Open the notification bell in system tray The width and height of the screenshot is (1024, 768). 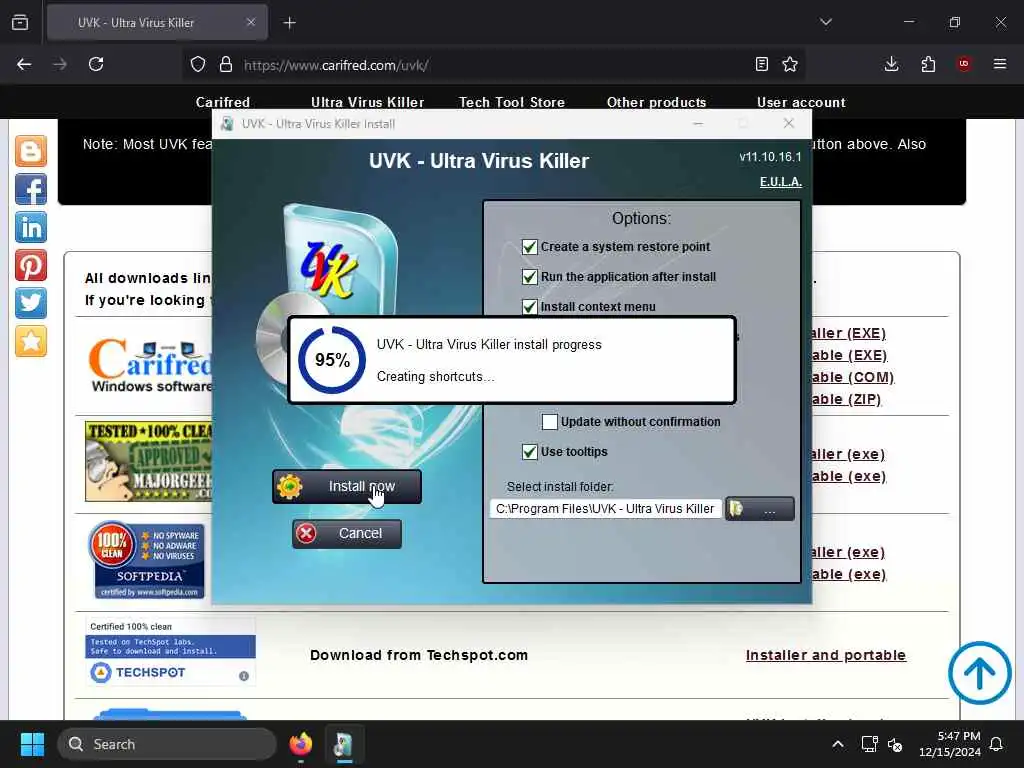click(x=996, y=744)
